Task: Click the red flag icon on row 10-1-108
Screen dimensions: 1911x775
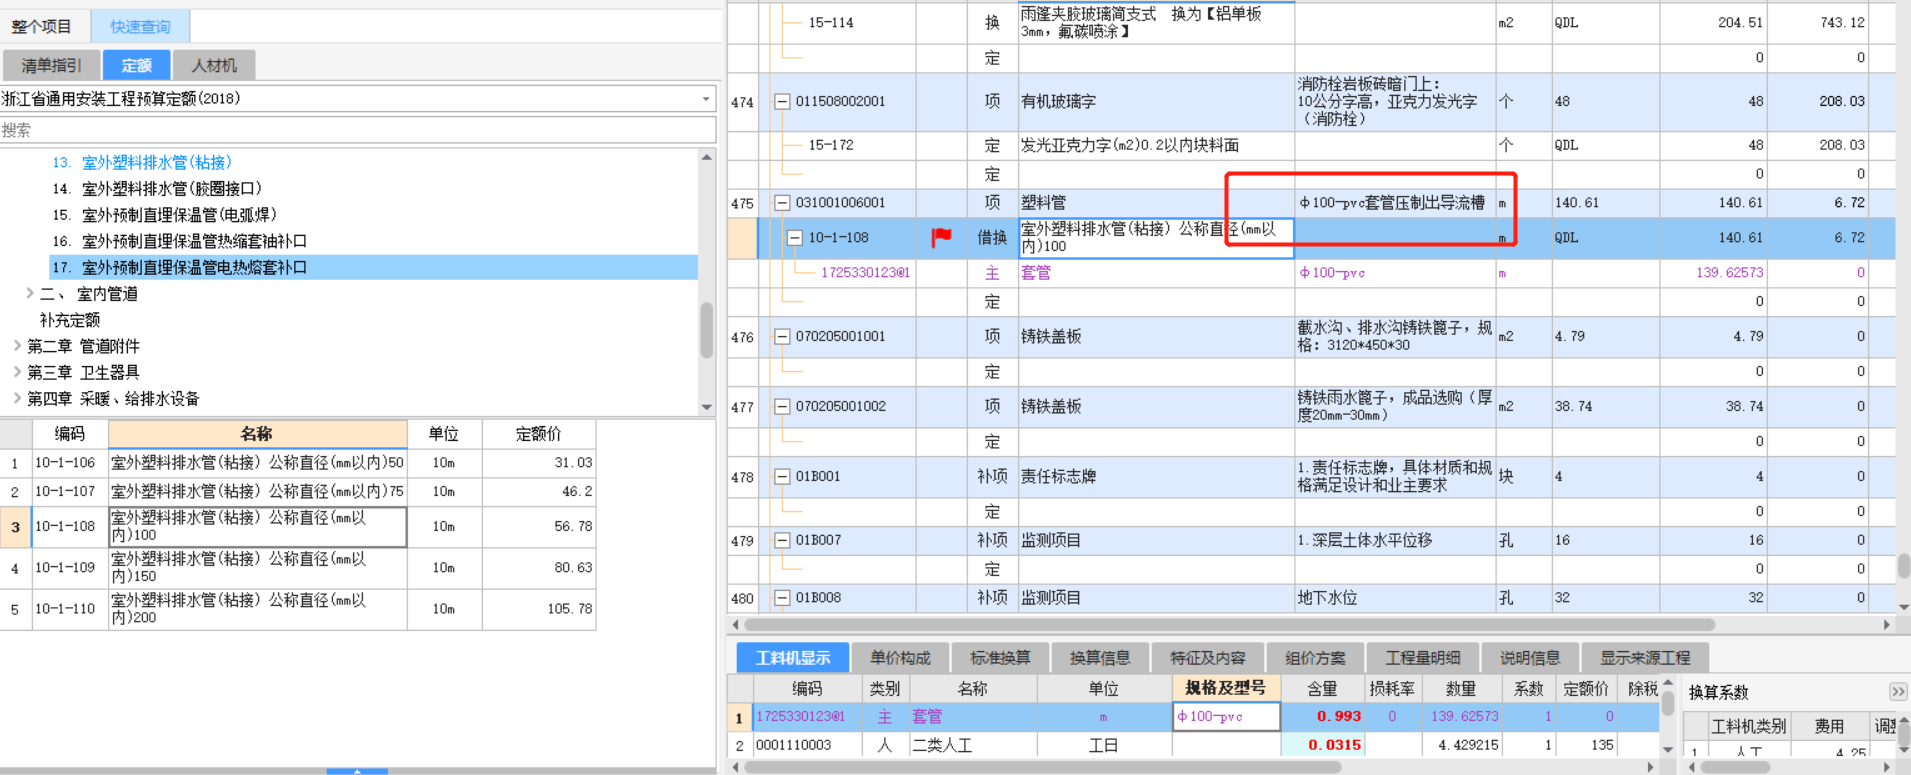Action: (x=941, y=237)
